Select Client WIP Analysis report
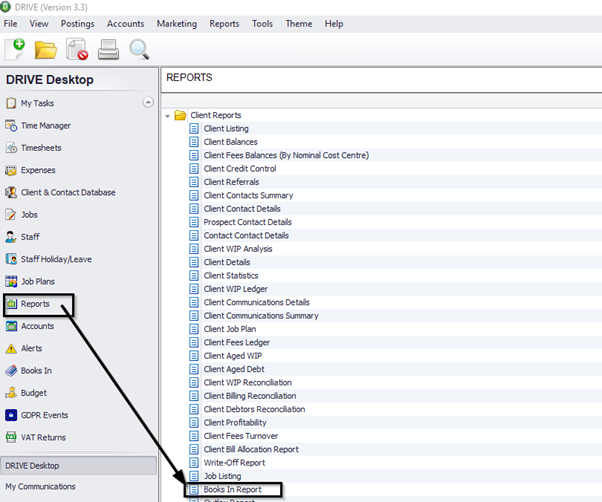The width and height of the screenshot is (602, 502). (x=238, y=249)
